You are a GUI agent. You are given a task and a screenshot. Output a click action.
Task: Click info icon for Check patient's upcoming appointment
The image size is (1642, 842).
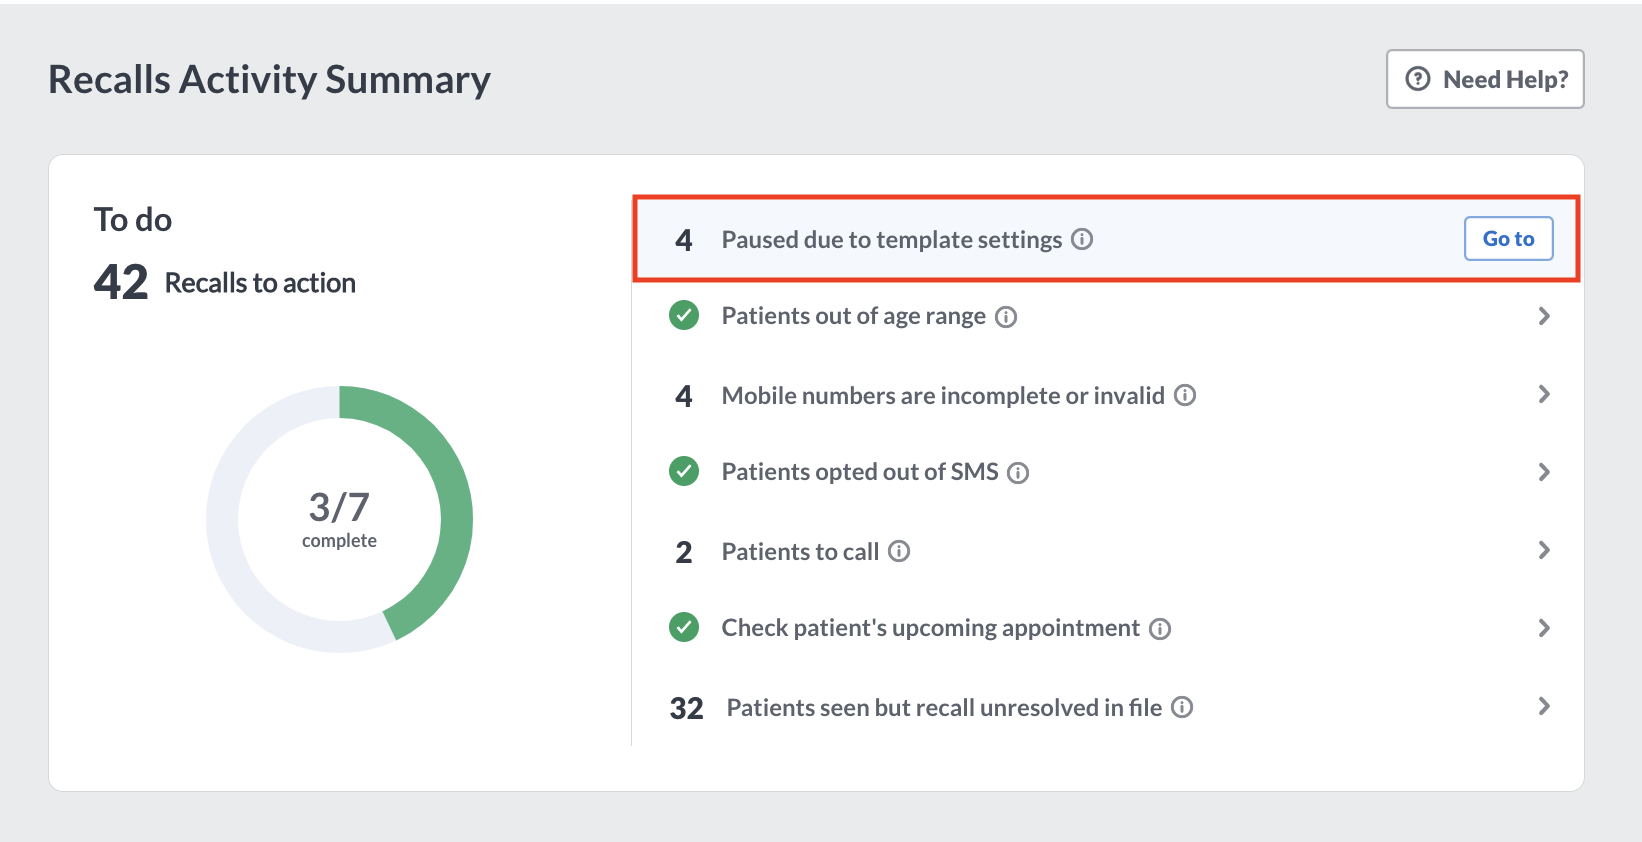pos(1160,629)
